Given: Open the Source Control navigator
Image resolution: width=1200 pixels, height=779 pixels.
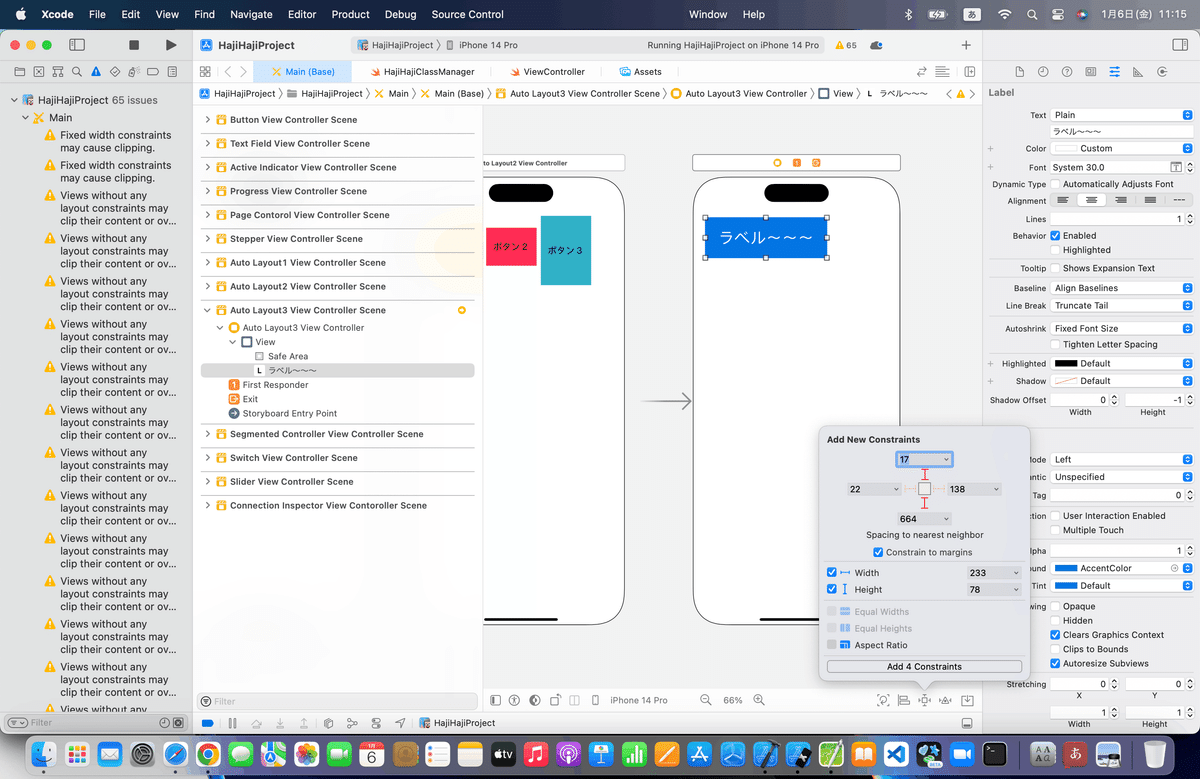Looking at the screenshot, I should (x=38, y=72).
